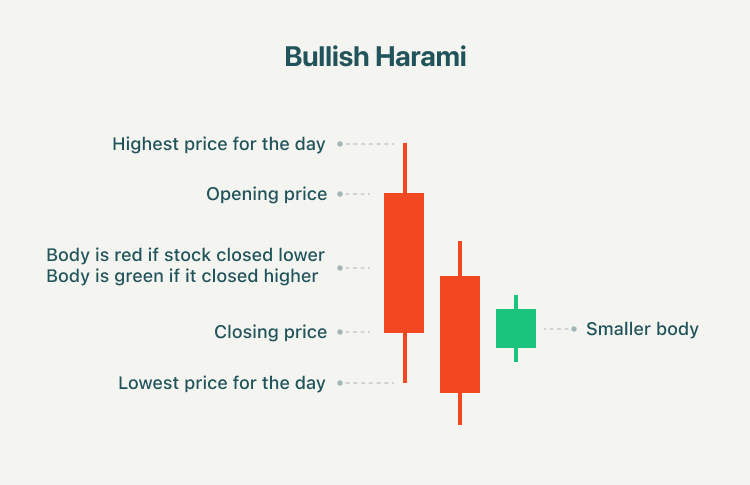Click the "Opening price" label
The width and height of the screenshot is (750, 485).
tap(266, 194)
